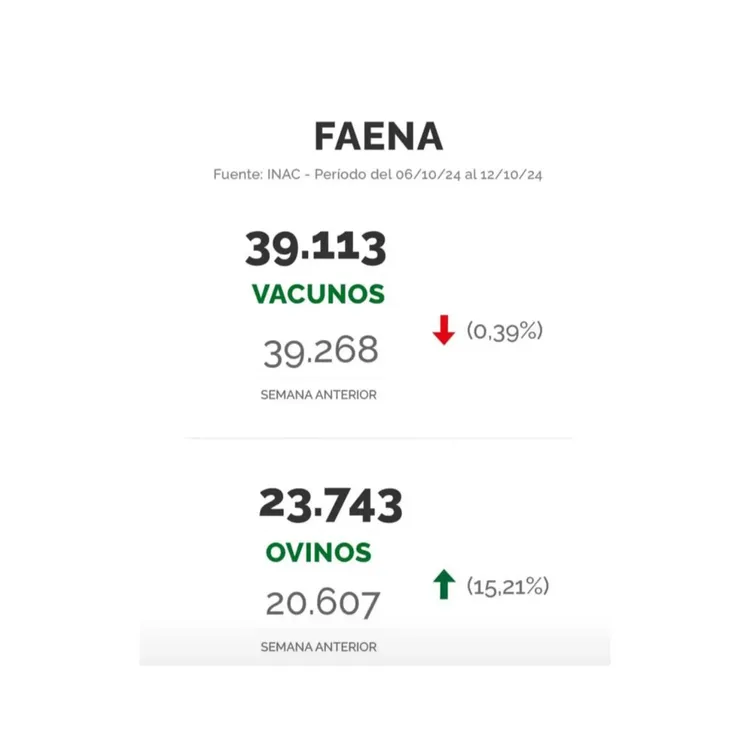Click the FAENA heading

coord(377,137)
